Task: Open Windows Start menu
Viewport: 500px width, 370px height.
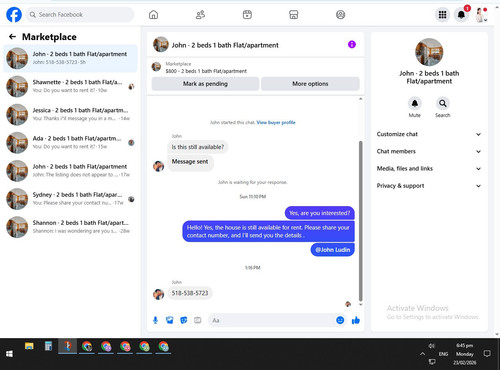Action: (x=9, y=354)
